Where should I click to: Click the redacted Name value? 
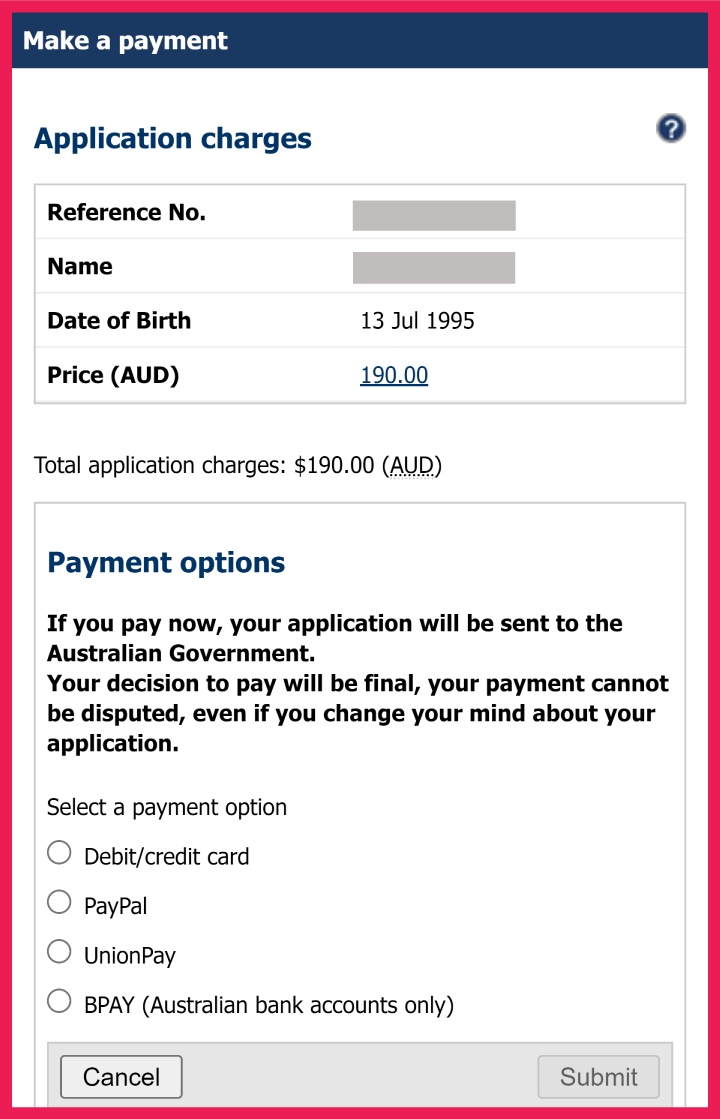[x=434, y=268]
